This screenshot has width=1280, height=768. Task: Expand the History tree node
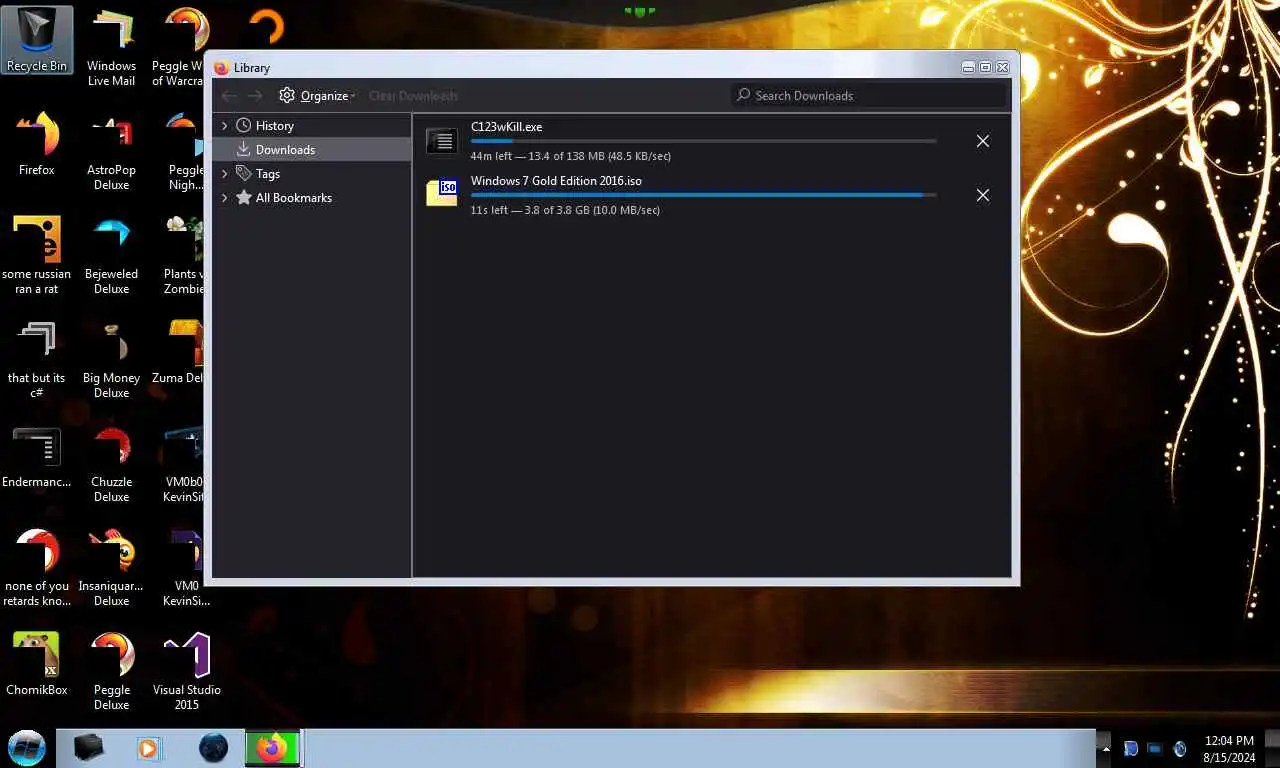tap(225, 126)
